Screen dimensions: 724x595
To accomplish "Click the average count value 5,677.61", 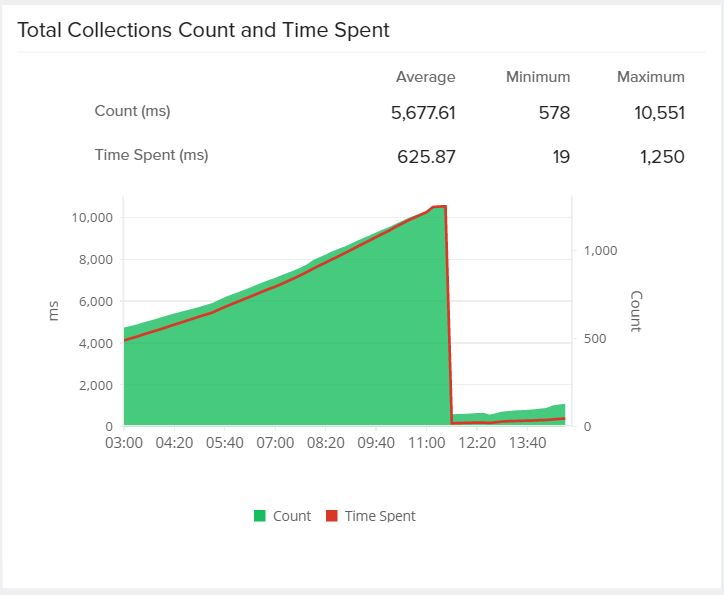I will pyautogui.click(x=423, y=113).
